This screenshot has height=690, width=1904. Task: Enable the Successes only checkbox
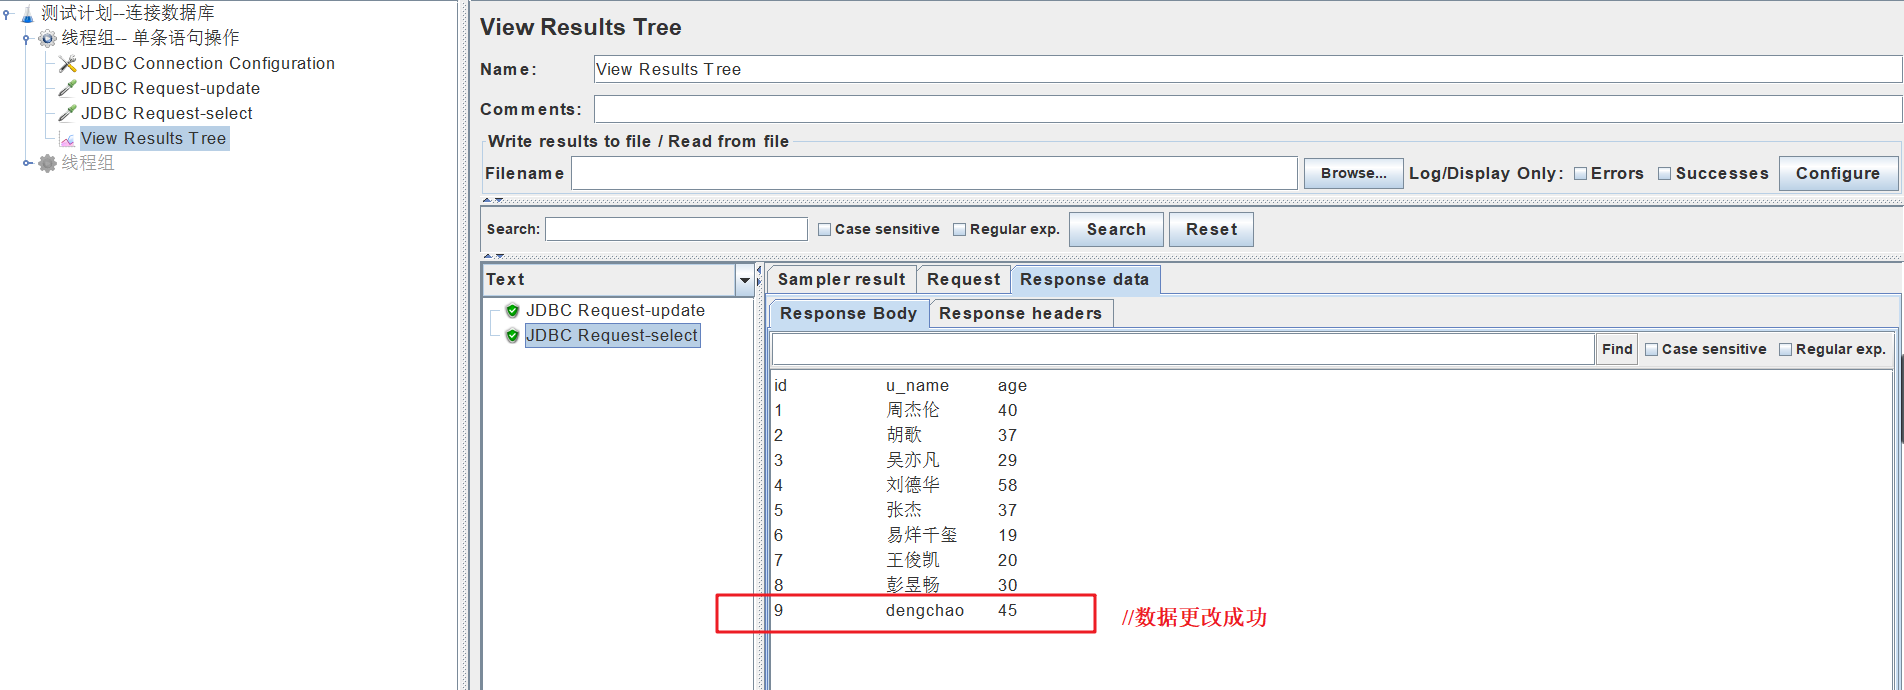[x=1665, y=174]
